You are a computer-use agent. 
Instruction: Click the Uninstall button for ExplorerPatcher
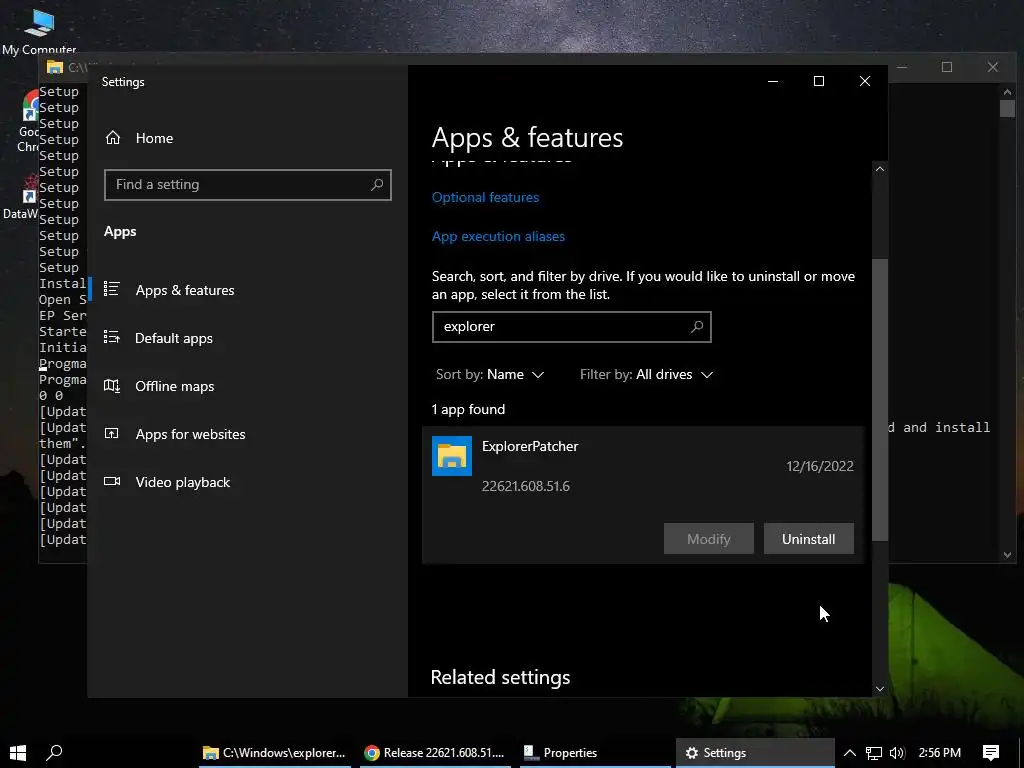pyautogui.click(x=808, y=539)
